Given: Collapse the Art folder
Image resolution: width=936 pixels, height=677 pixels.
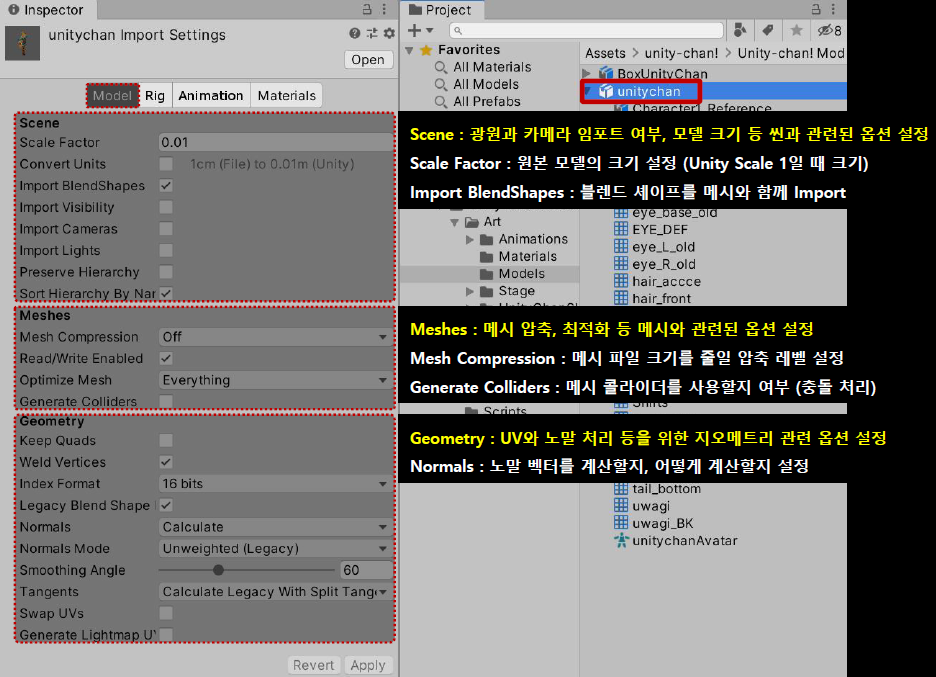Looking at the screenshot, I should pos(454,222).
